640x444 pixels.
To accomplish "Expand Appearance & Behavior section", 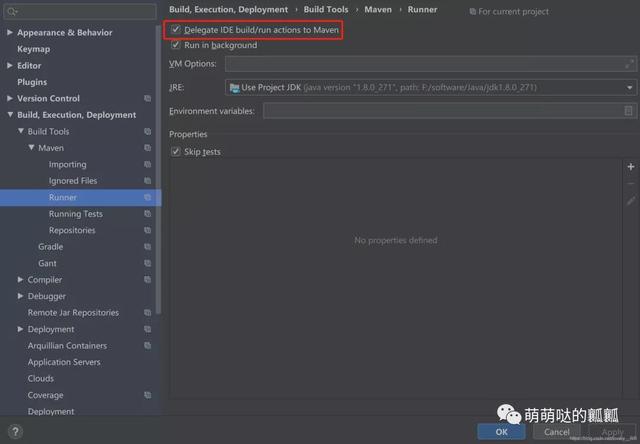I will point(10,32).
